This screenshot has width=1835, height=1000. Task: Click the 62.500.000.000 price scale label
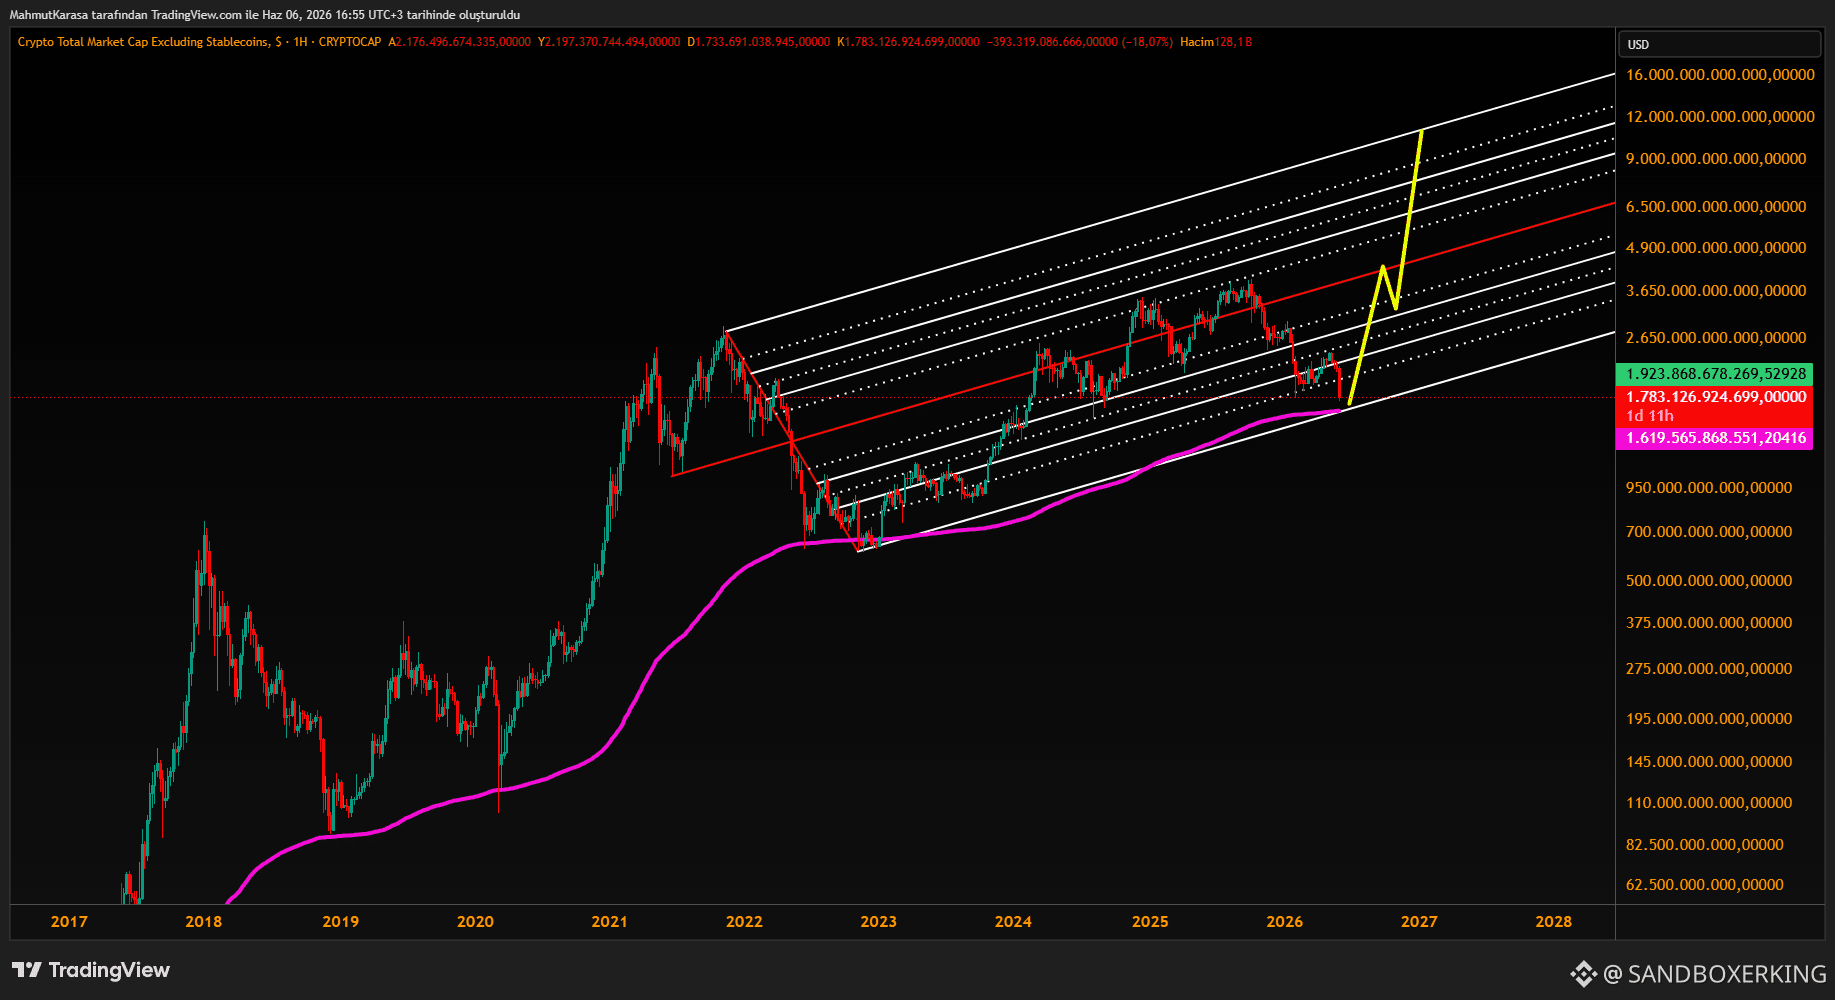[1705, 885]
